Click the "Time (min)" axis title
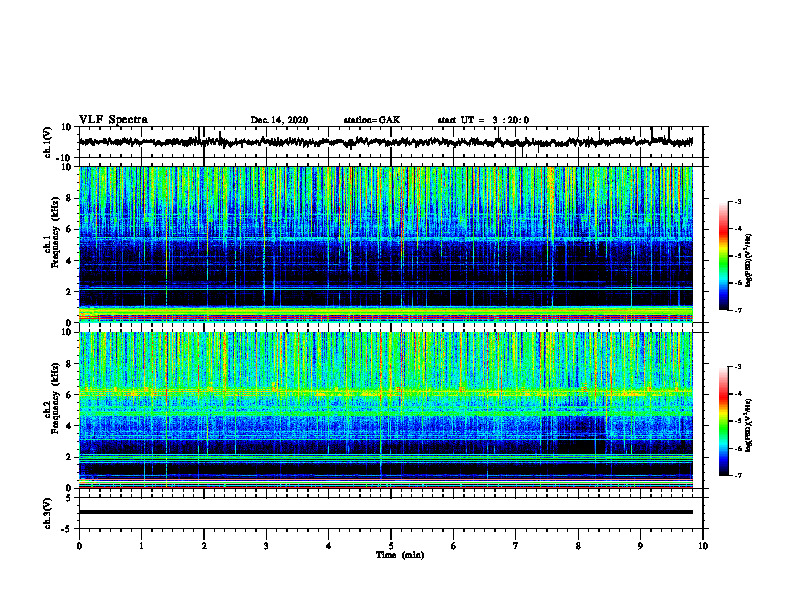This screenshot has height=612, width=792. coord(400,555)
